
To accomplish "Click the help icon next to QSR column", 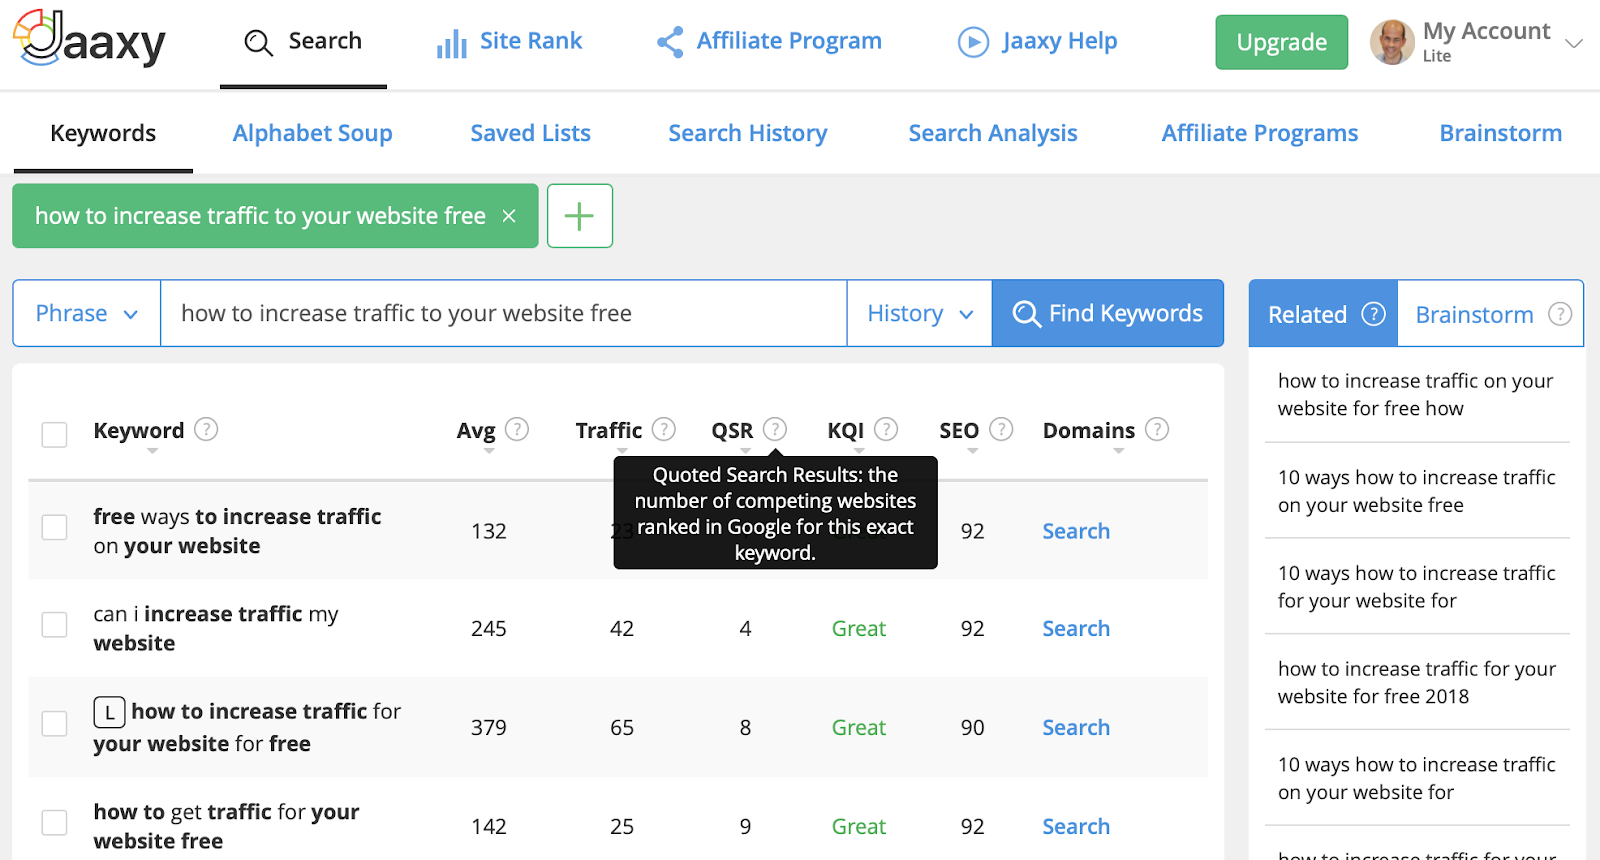I will pyautogui.click(x=775, y=429).
